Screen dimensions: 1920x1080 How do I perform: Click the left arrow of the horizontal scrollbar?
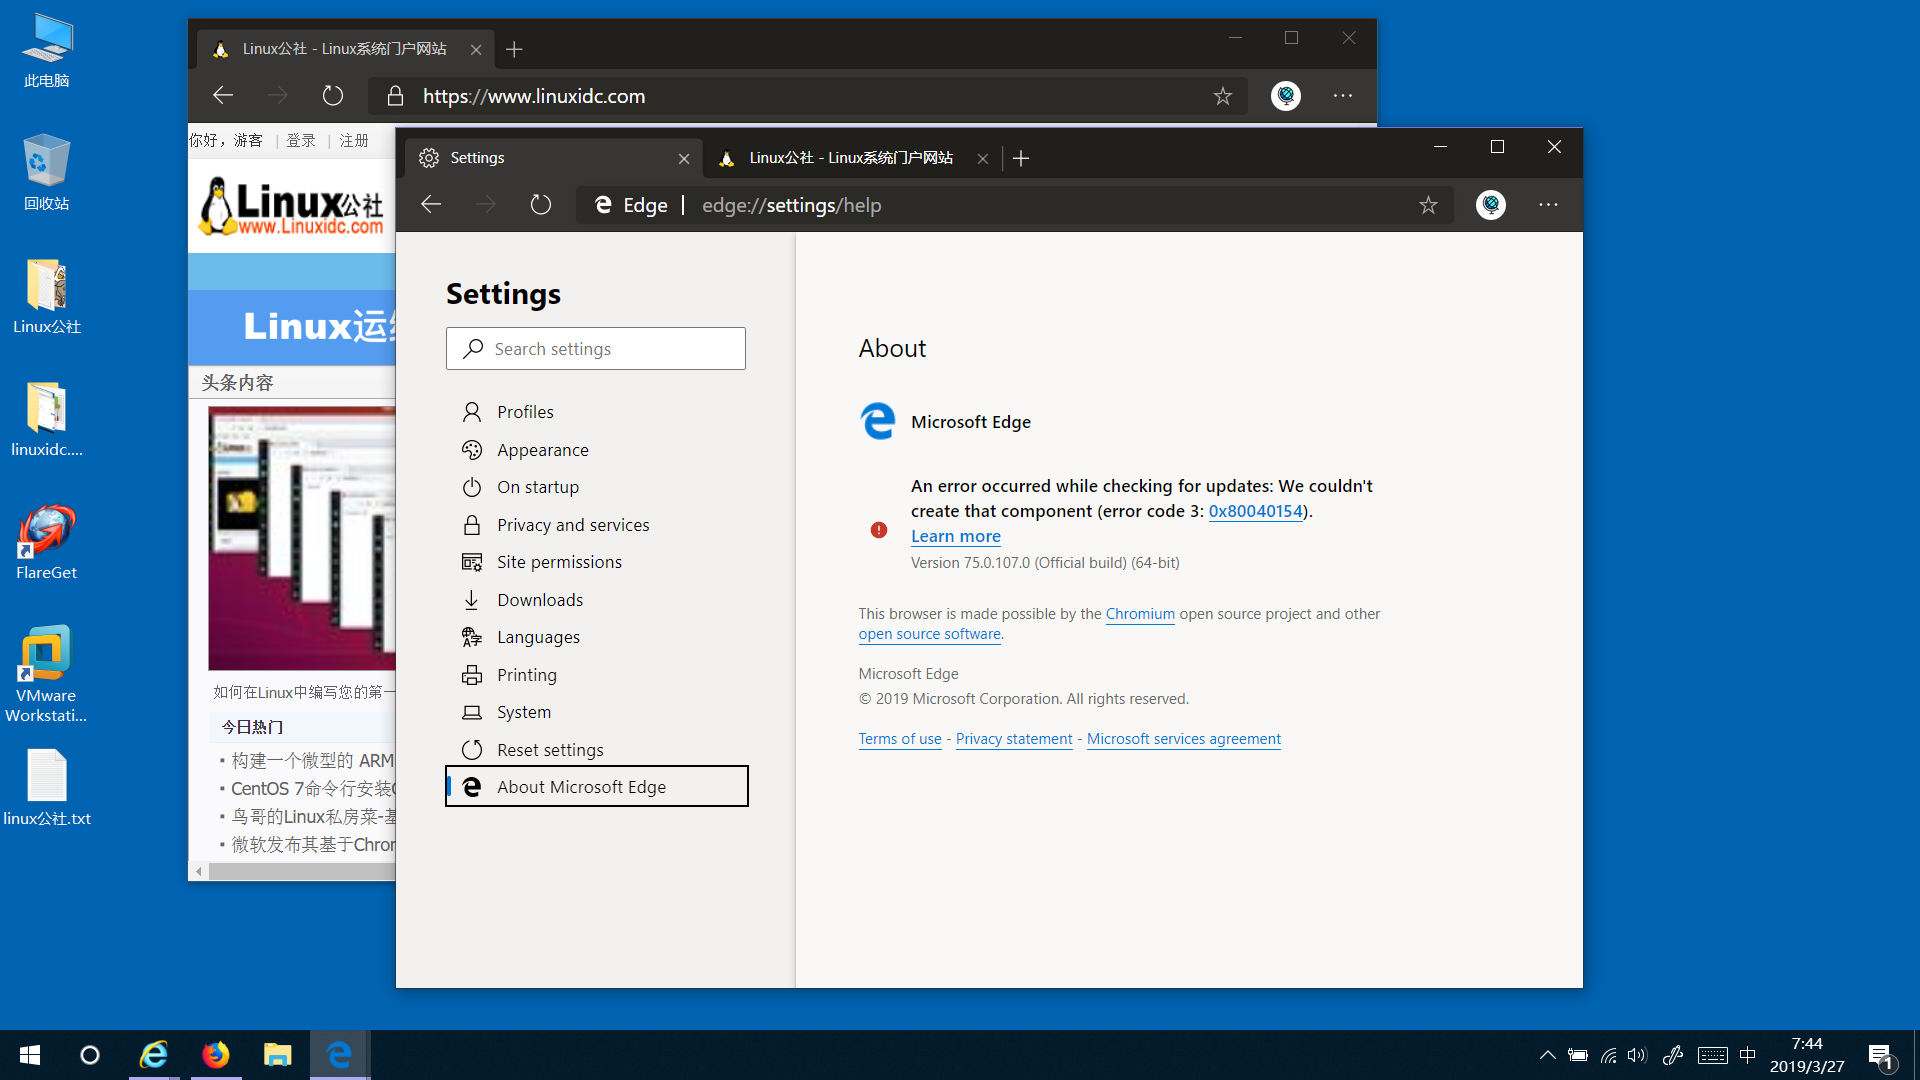199,872
